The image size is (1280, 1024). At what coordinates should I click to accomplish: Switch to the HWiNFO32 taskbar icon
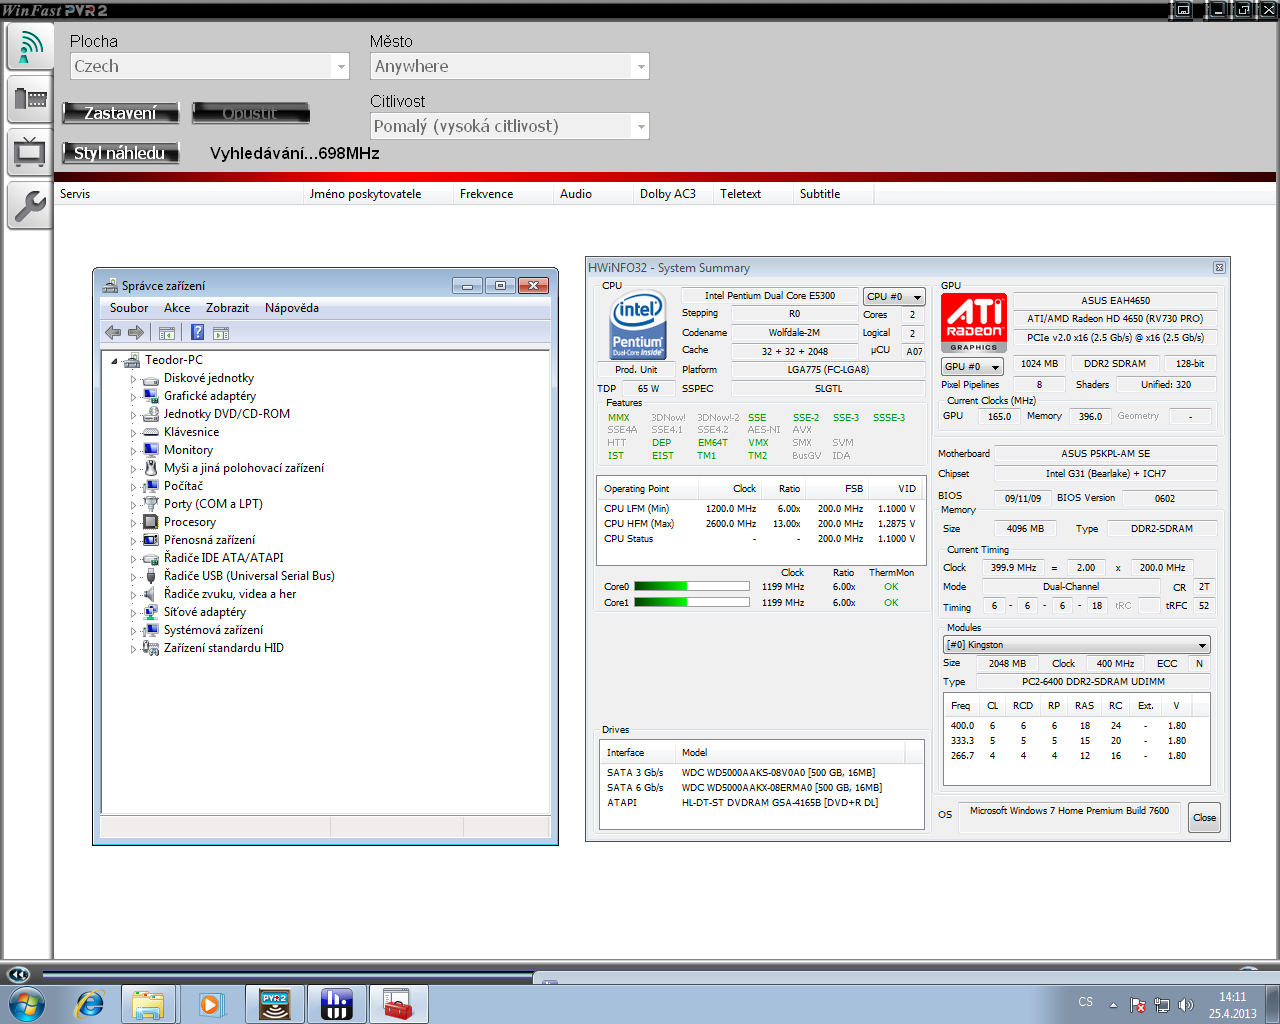tap(336, 1004)
